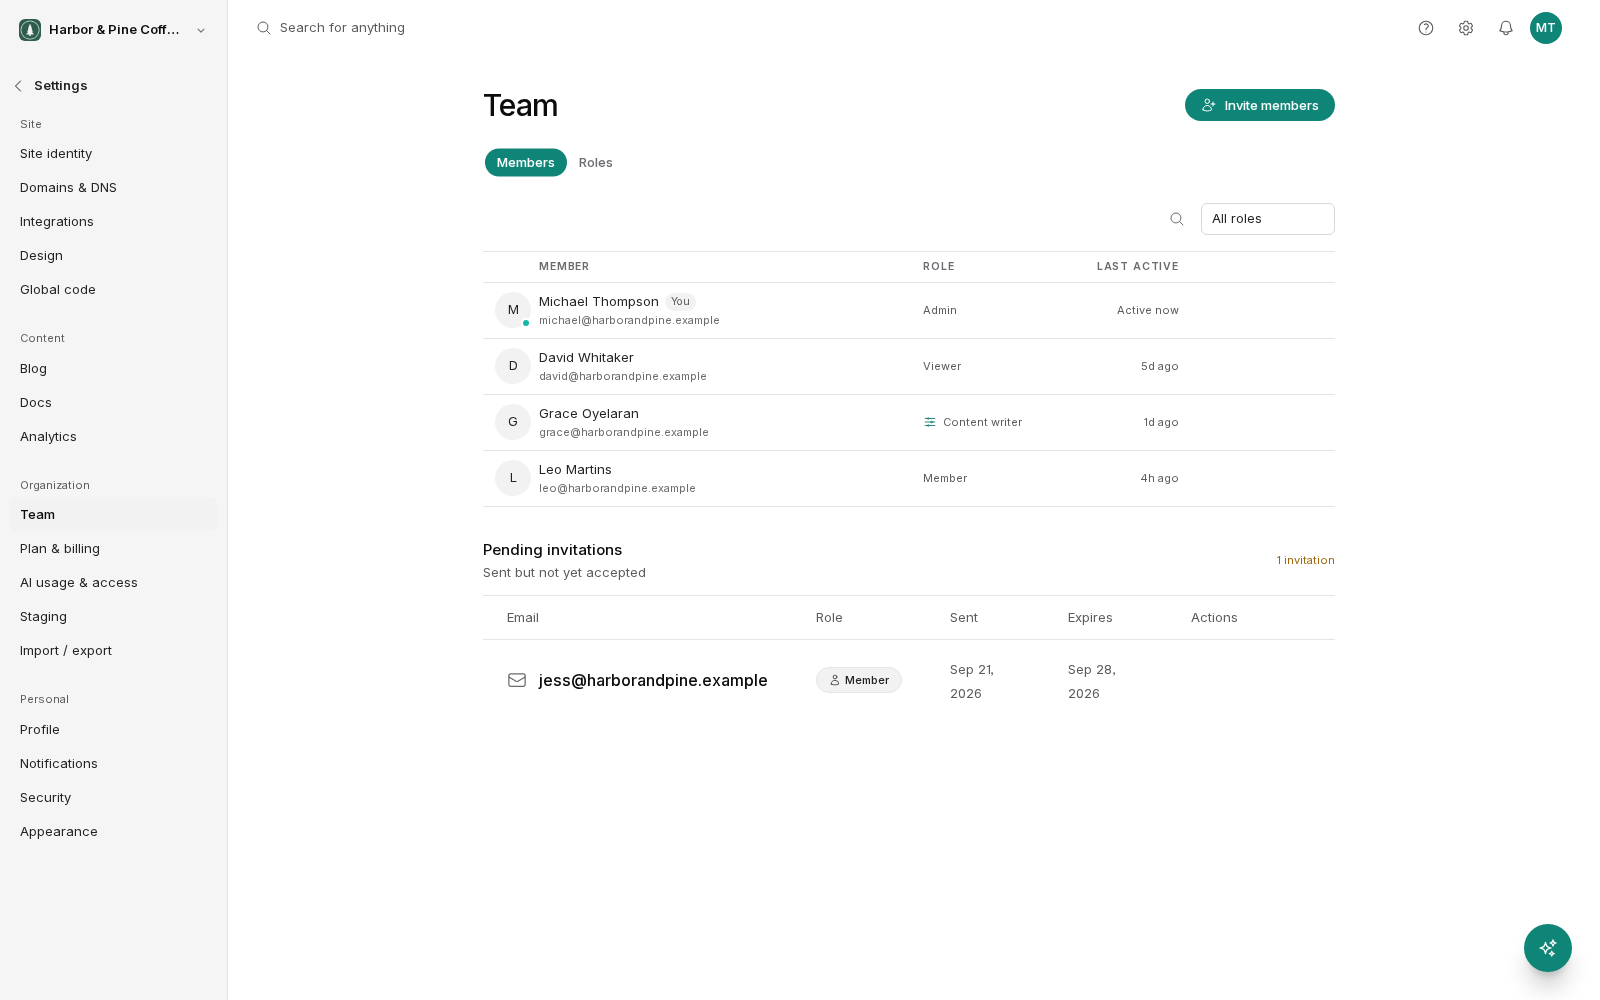Viewport: 1600px width, 1000px height.
Task: Click the Harbor & Pine logo icon
Action: (30, 30)
